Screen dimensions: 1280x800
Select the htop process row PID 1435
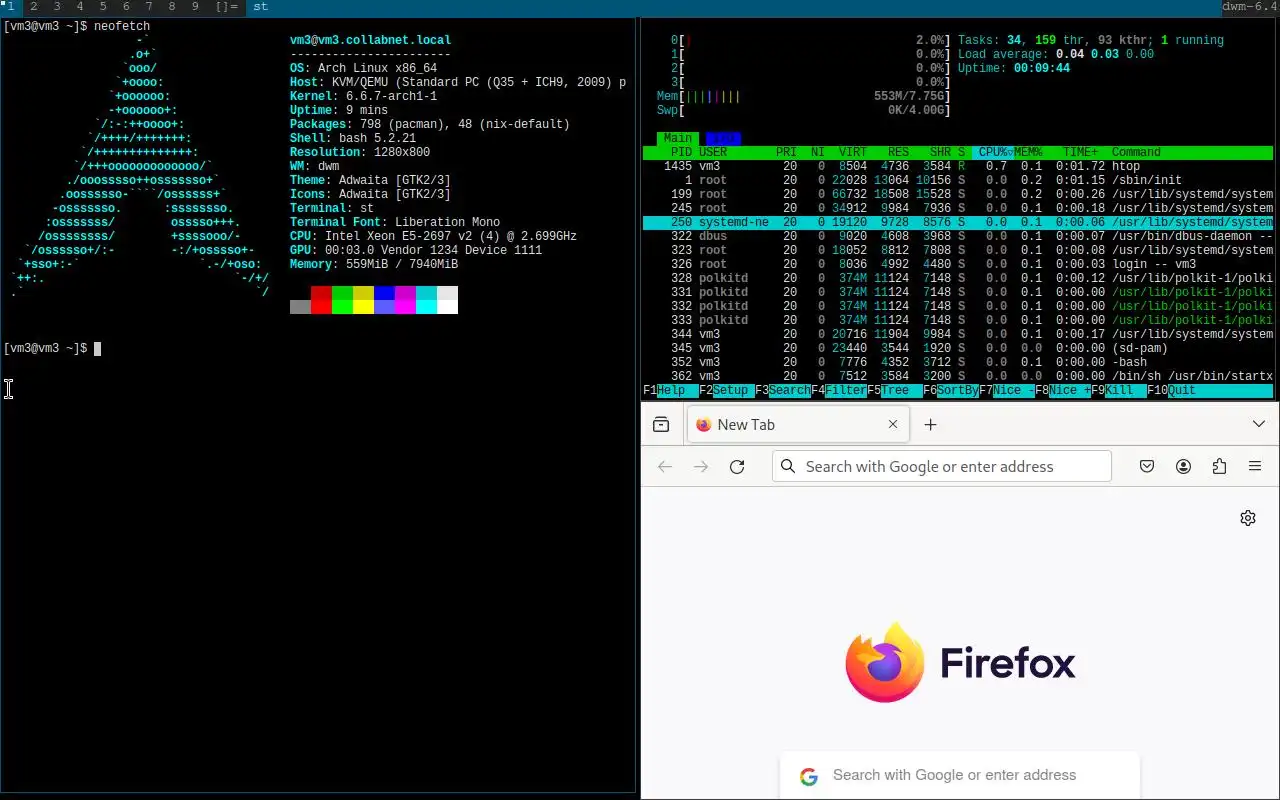(x=958, y=166)
